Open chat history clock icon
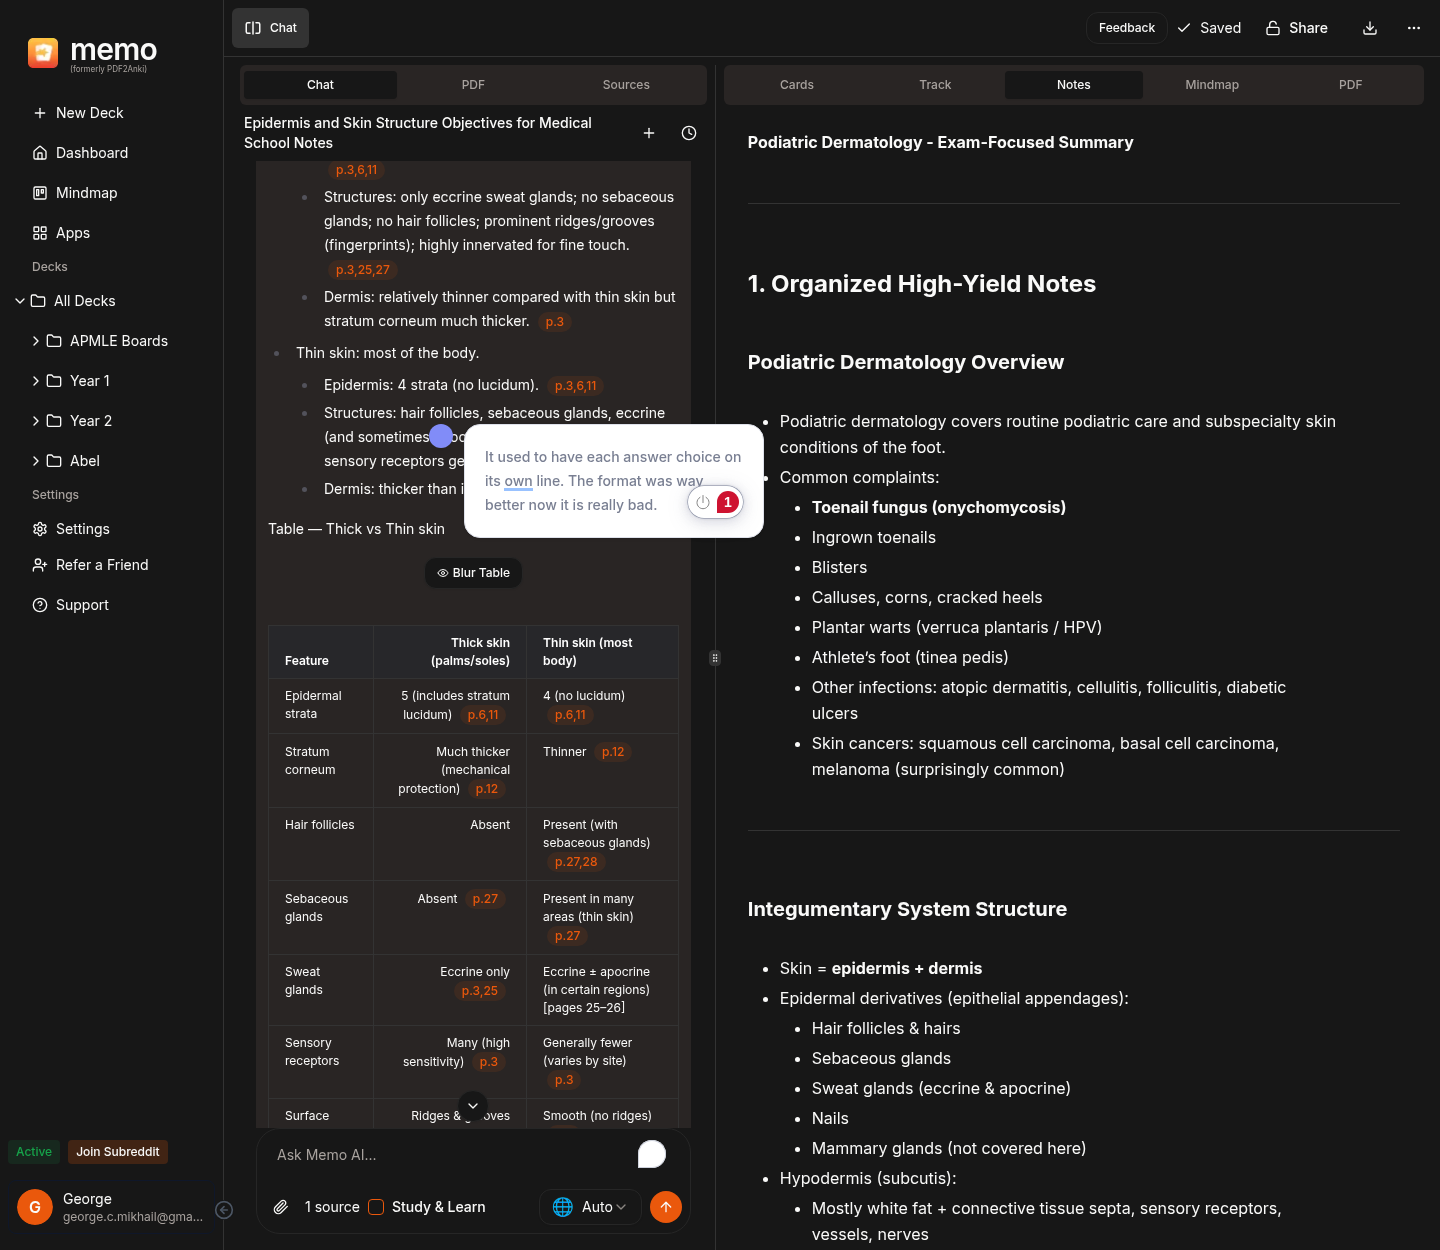This screenshot has width=1440, height=1250. [x=689, y=133]
